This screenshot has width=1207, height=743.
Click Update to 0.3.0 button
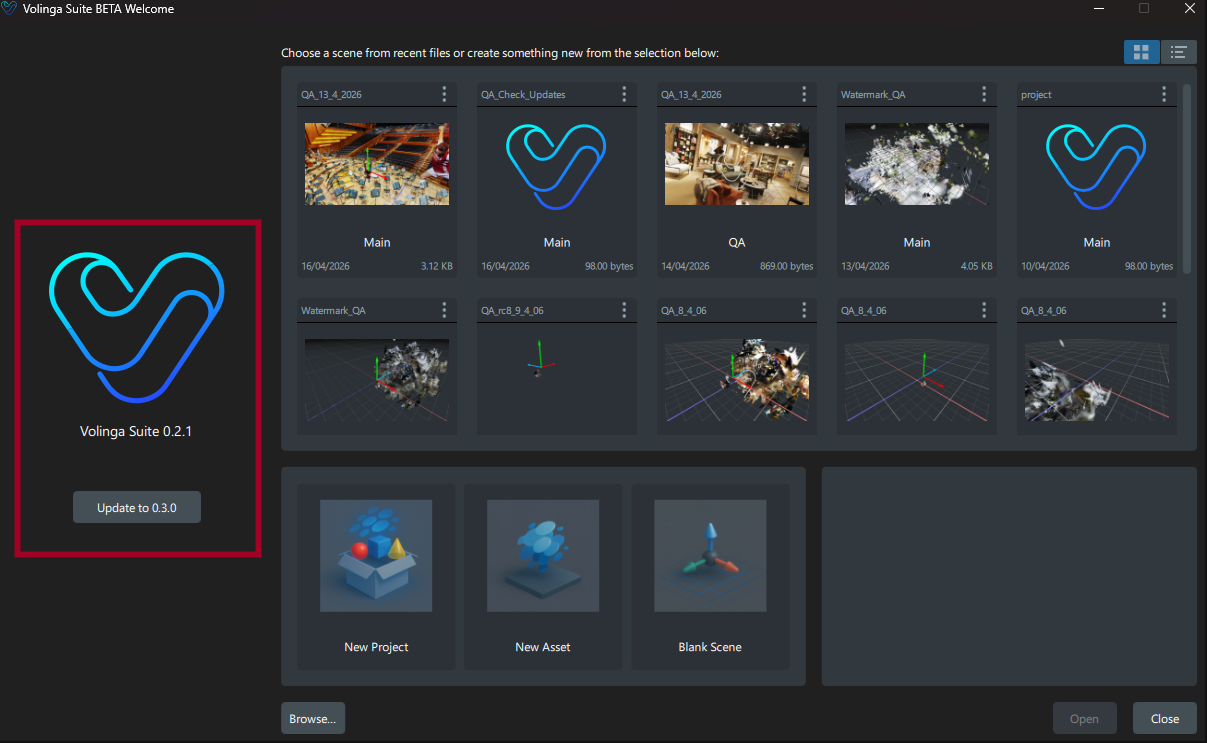tap(137, 507)
